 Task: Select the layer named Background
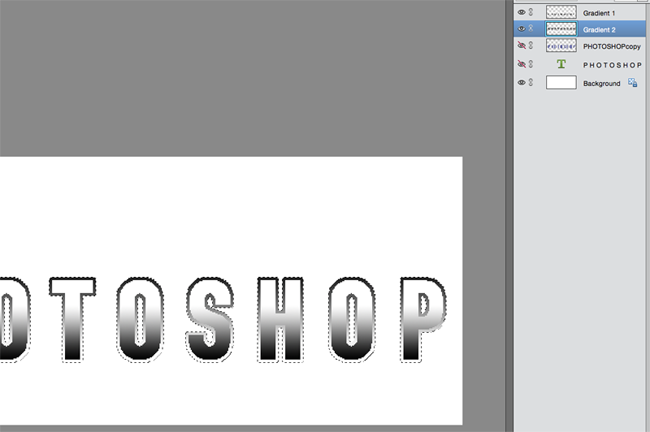(x=601, y=83)
